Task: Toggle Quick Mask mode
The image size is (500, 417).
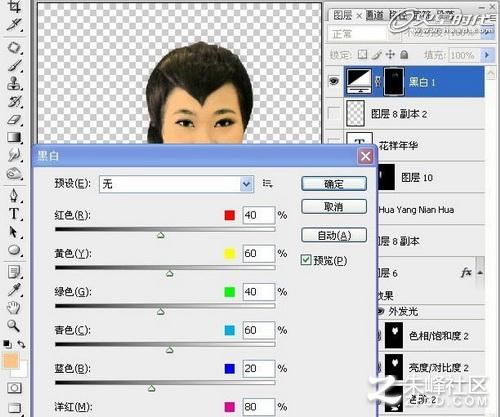Action: click(x=14, y=388)
